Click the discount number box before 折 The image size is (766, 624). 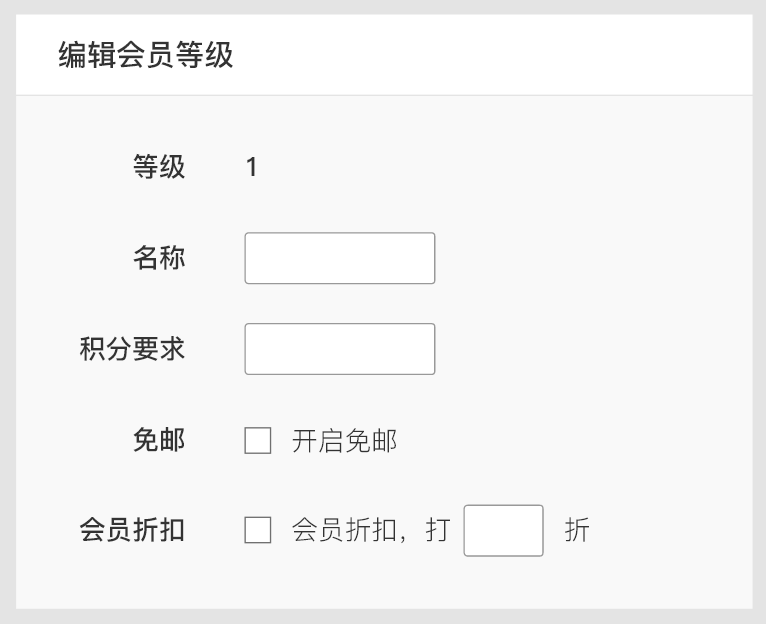click(503, 530)
